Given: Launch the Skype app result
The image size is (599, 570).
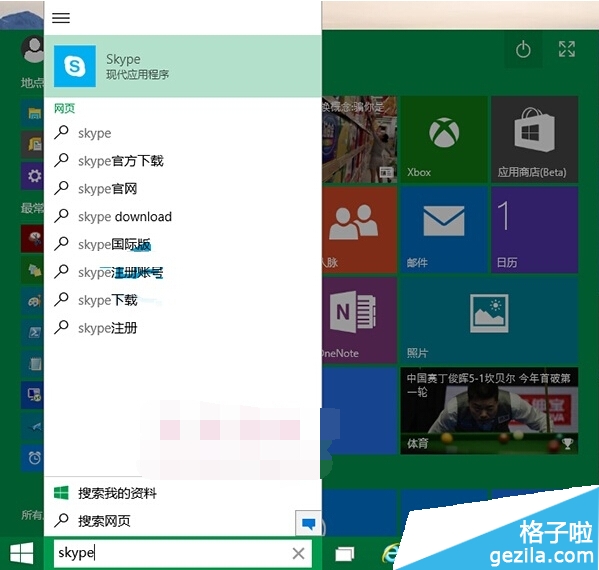Looking at the screenshot, I should 183,66.
